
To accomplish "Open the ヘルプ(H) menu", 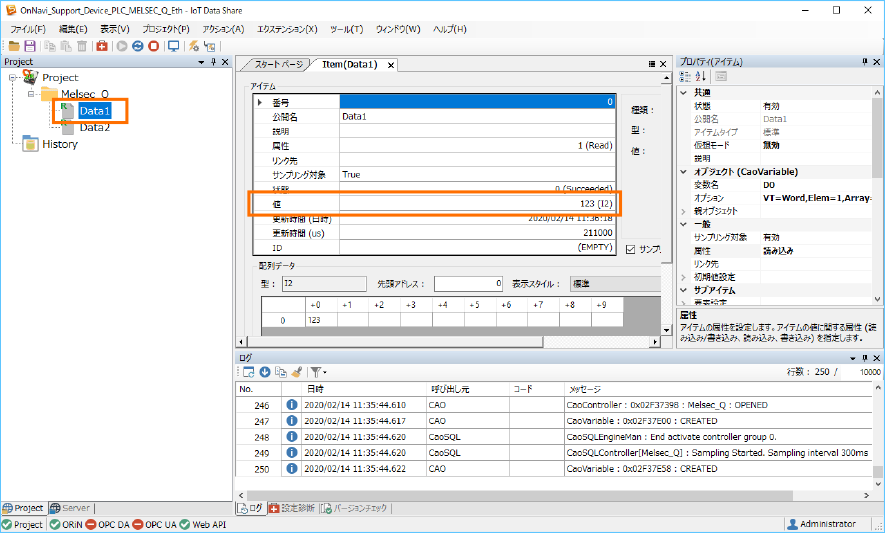I will point(450,29).
